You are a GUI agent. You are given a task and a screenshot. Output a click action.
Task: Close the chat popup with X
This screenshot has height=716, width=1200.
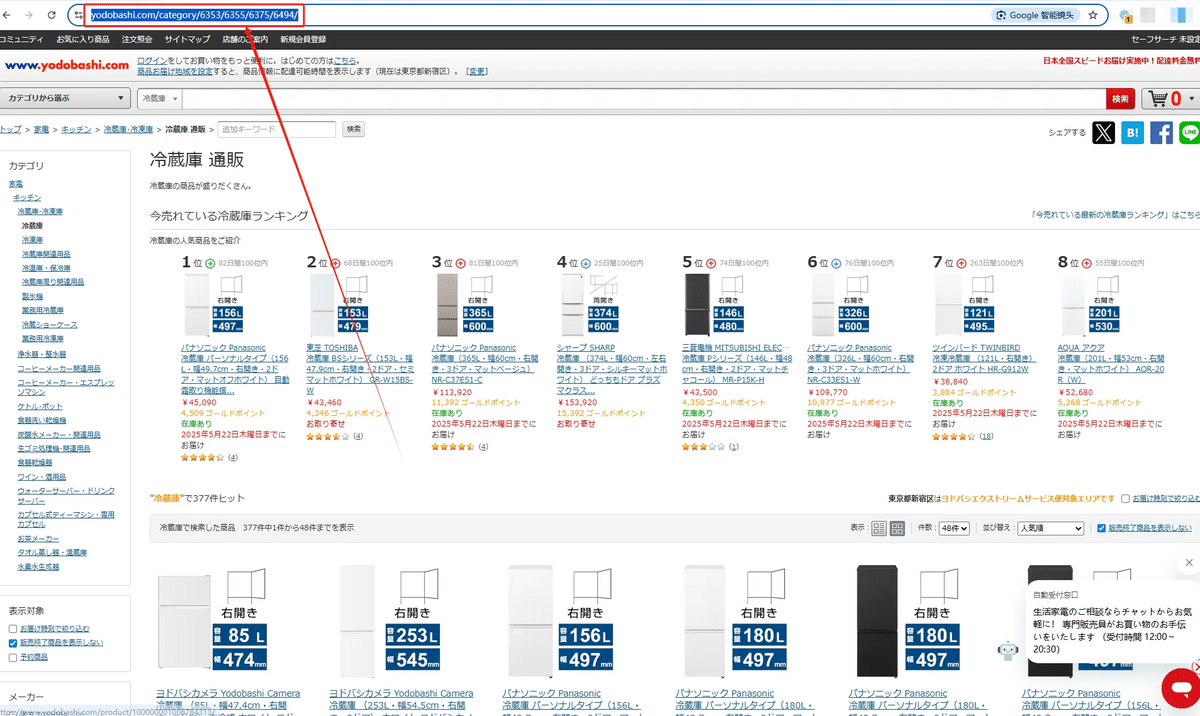[1189, 563]
